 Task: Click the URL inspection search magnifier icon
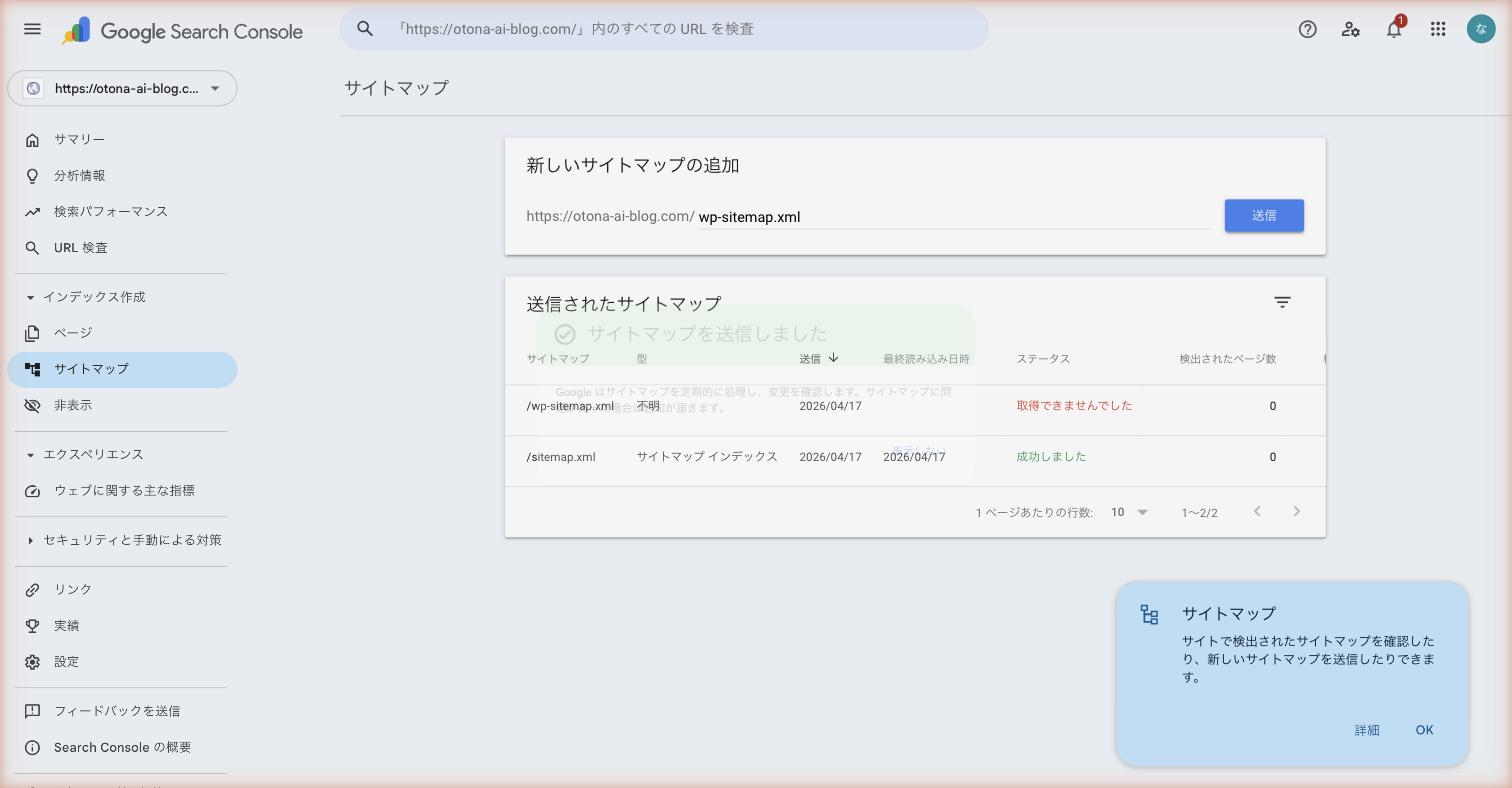(x=365, y=29)
